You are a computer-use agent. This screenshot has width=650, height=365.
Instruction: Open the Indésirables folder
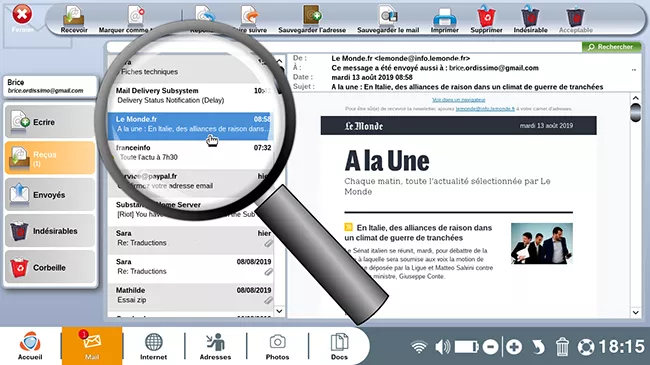(50, 231)
